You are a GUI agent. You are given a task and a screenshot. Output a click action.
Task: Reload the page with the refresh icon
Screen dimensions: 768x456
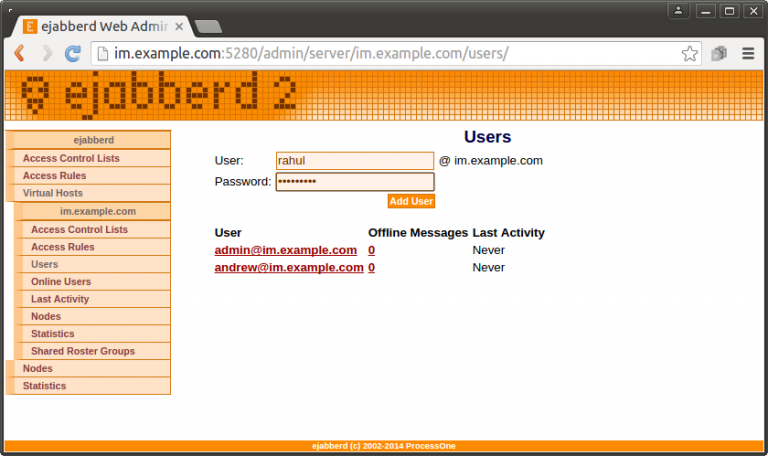coord(73,54)
